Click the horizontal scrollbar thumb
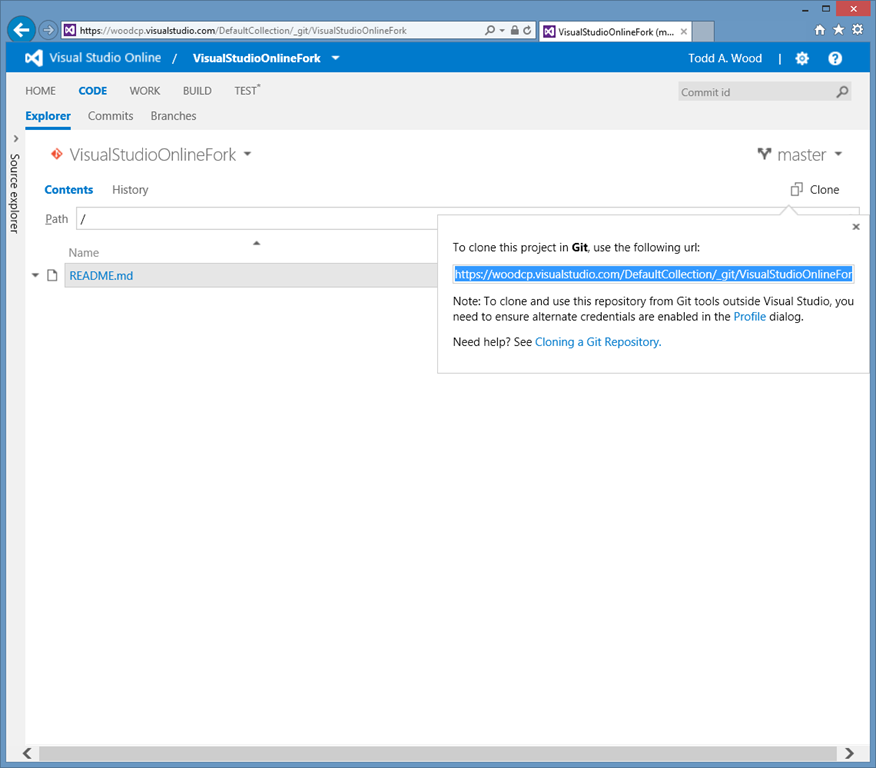Image resolution: width=876 pixels, height=768 pixels. coord(437,753)
